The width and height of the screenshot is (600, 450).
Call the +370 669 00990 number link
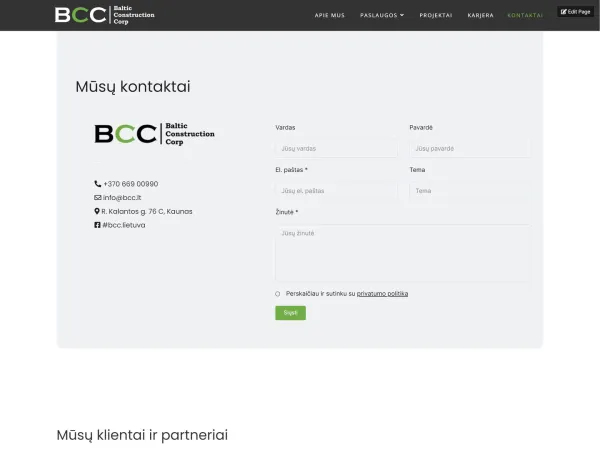[130, 184]
